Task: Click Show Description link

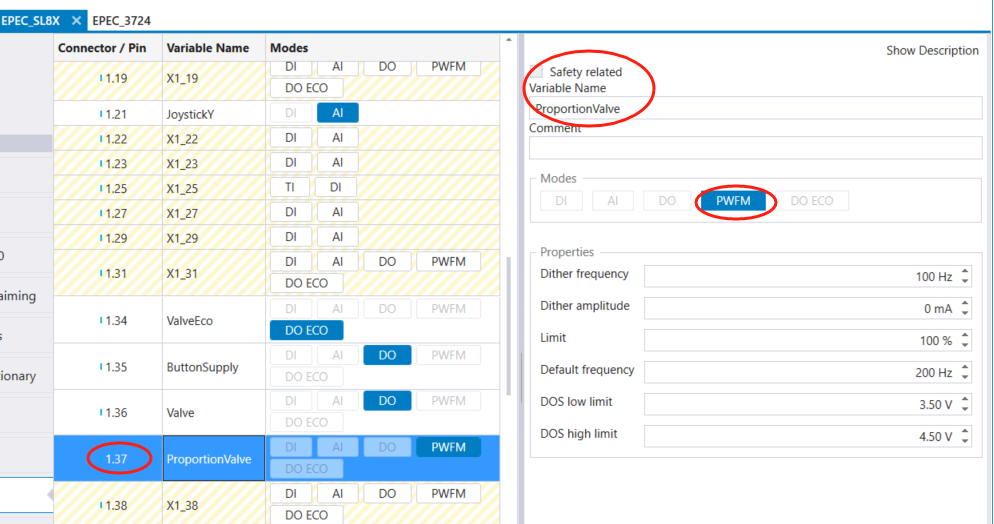Action: (932, 50)
